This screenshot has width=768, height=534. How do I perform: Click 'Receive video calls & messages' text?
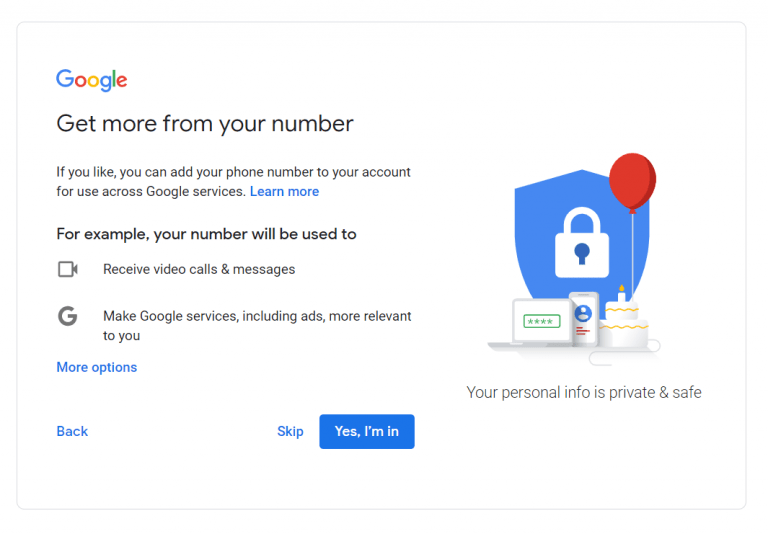199,269
